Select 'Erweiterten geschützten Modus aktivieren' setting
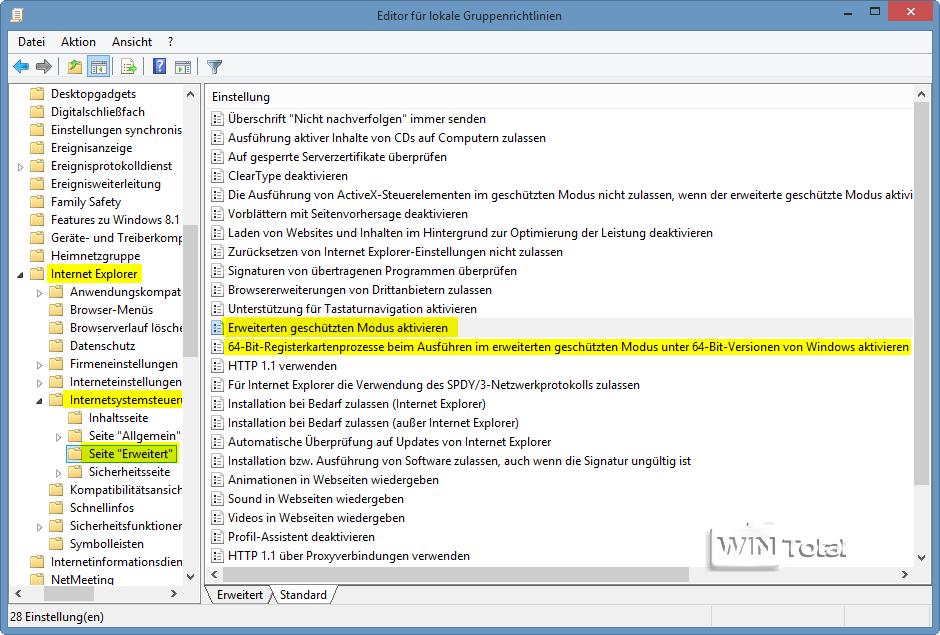This screenshot has width=940, height=635. [x=338, y=327]
